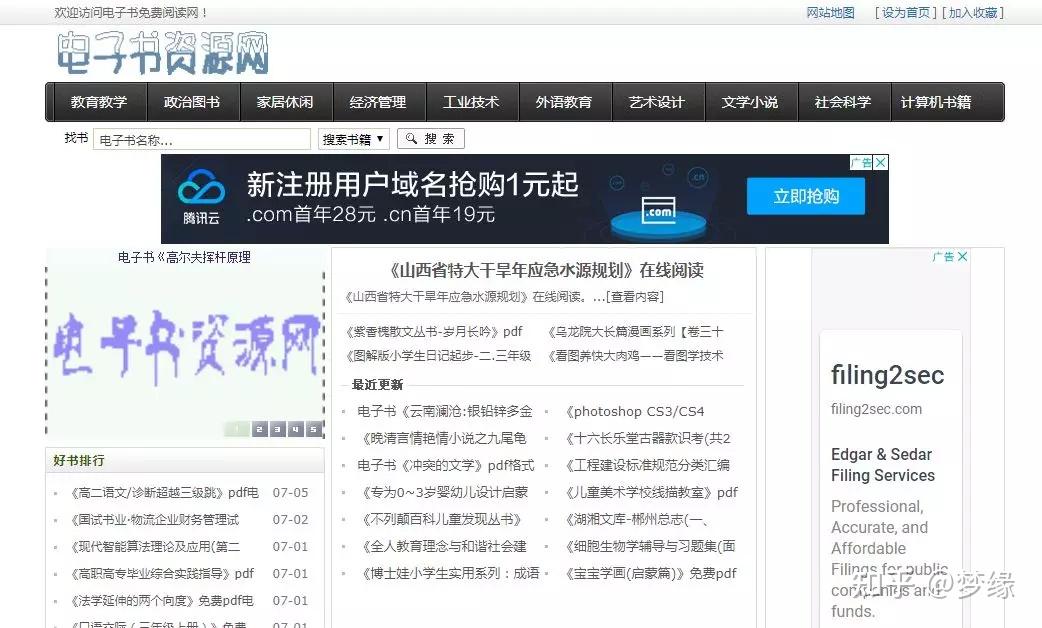
Task: Go to slide 3 of the carousel
Action: 278,429
